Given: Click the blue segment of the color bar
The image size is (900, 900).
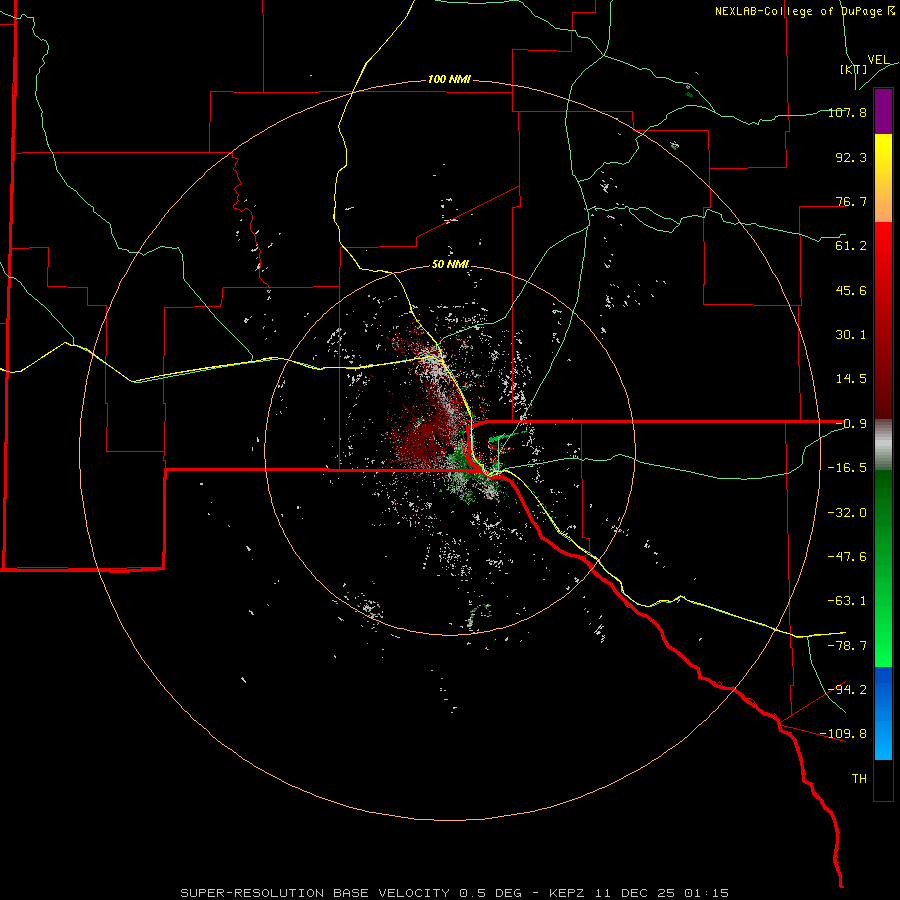Looking at the screenshot, I should pos(883,713).
